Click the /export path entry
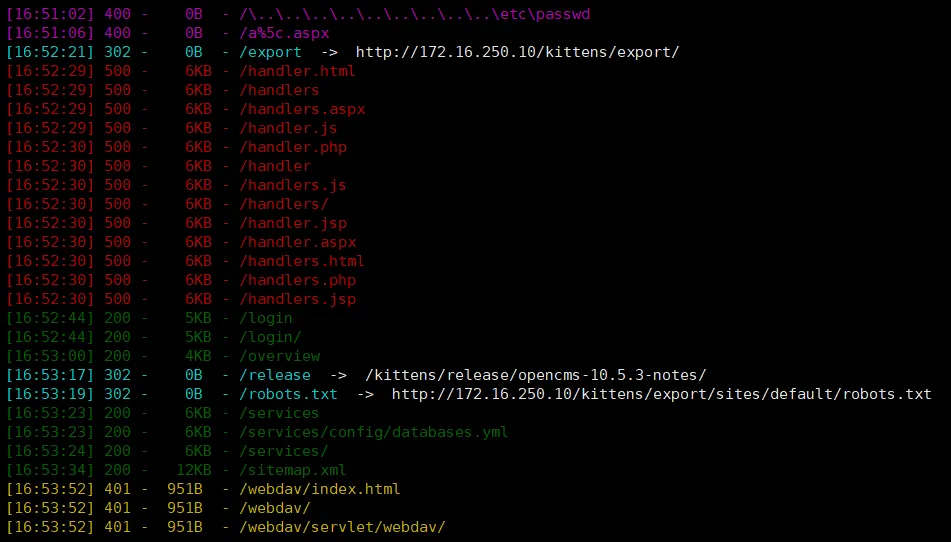This screenshot has width=951, height=542. click(x=270, y=52)
